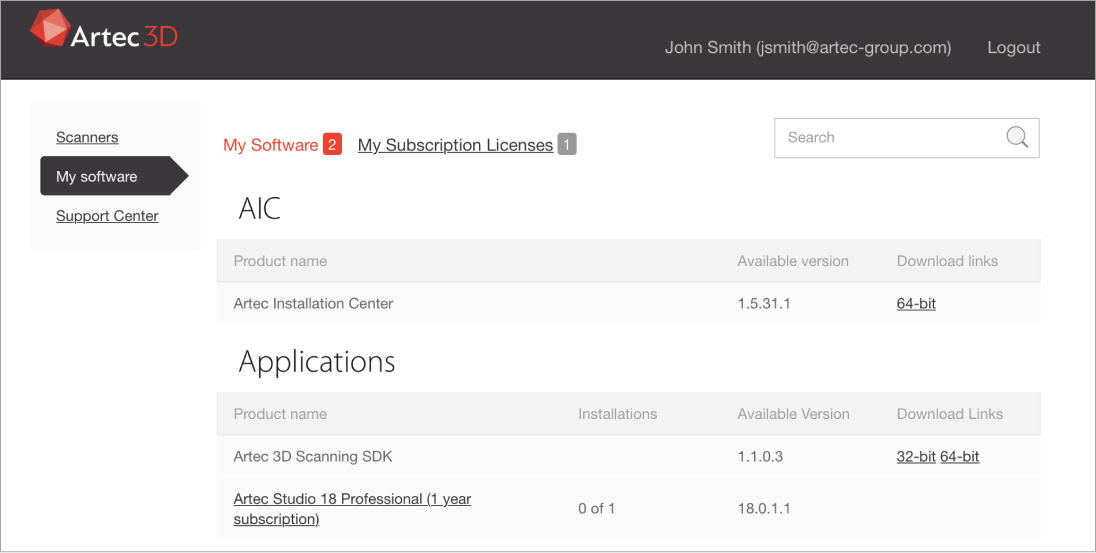Screen dimensions: 1096x553
Task: Click the AIC section heading
Action: point(259,208)
